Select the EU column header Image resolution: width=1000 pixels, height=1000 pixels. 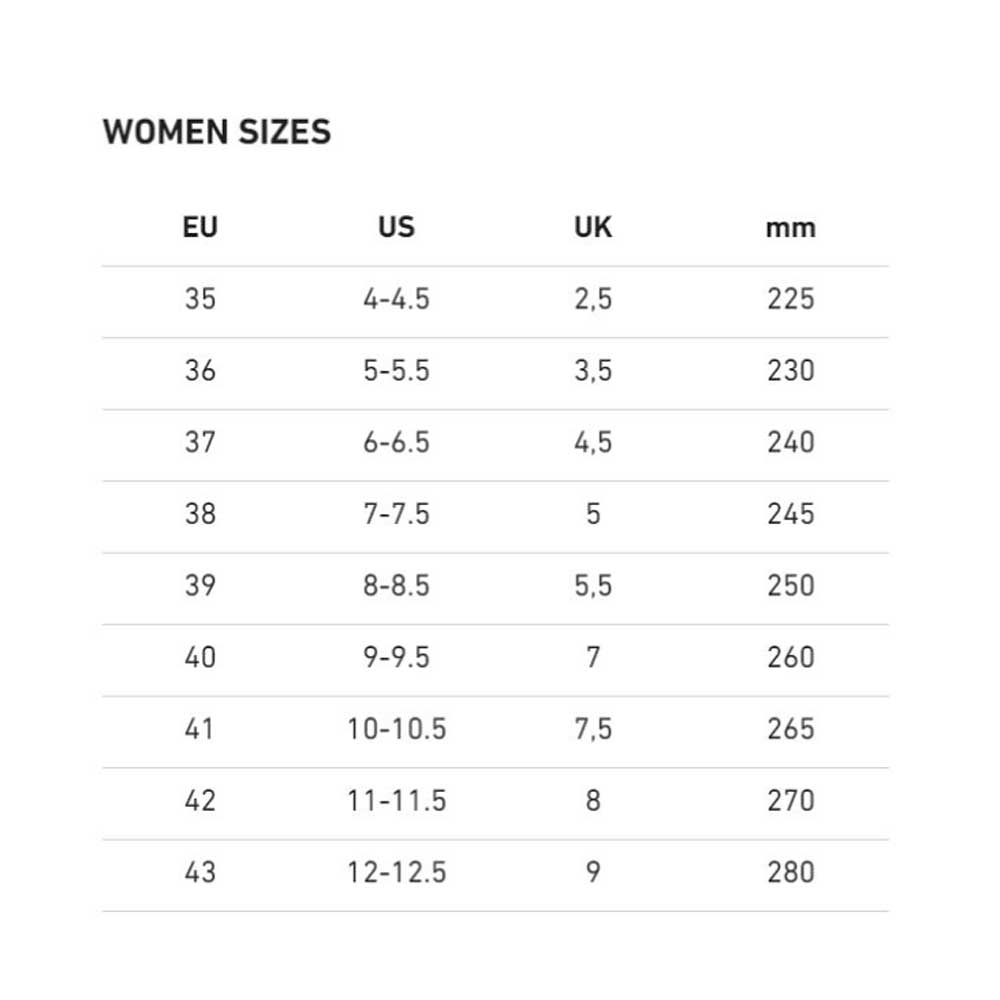[x=200, y=227]
